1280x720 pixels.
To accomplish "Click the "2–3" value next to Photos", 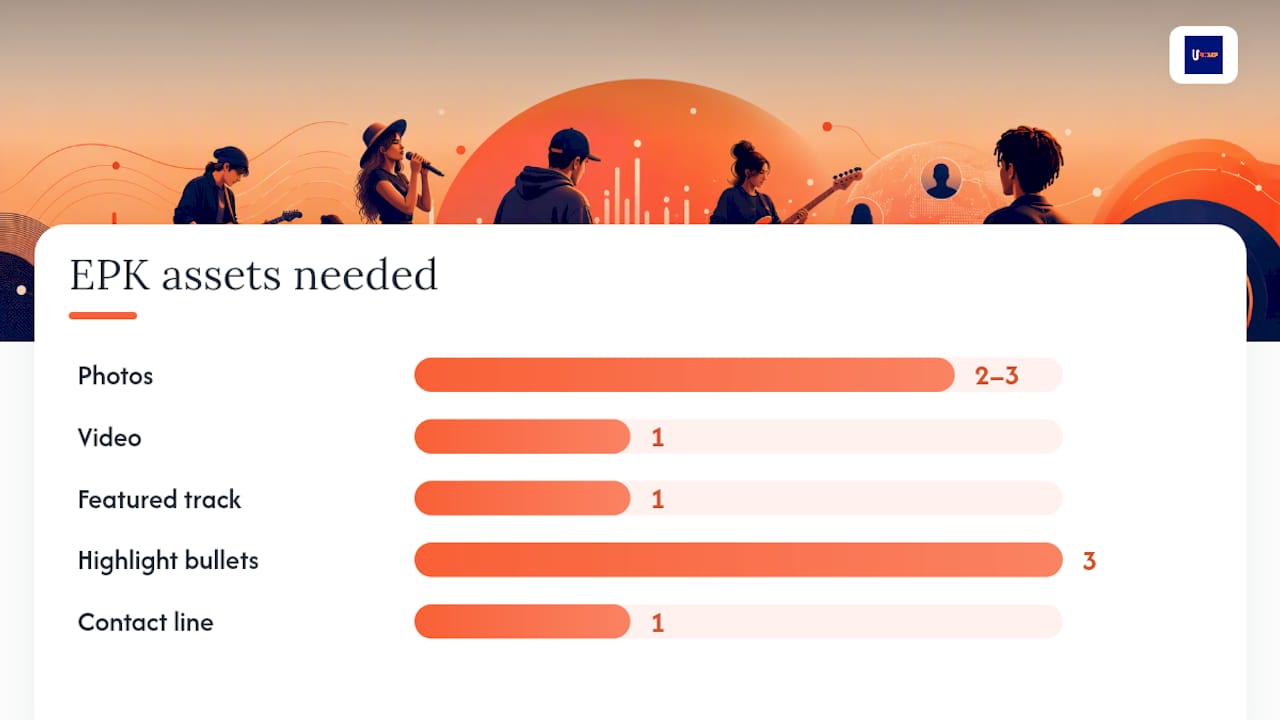I will 997,376.
